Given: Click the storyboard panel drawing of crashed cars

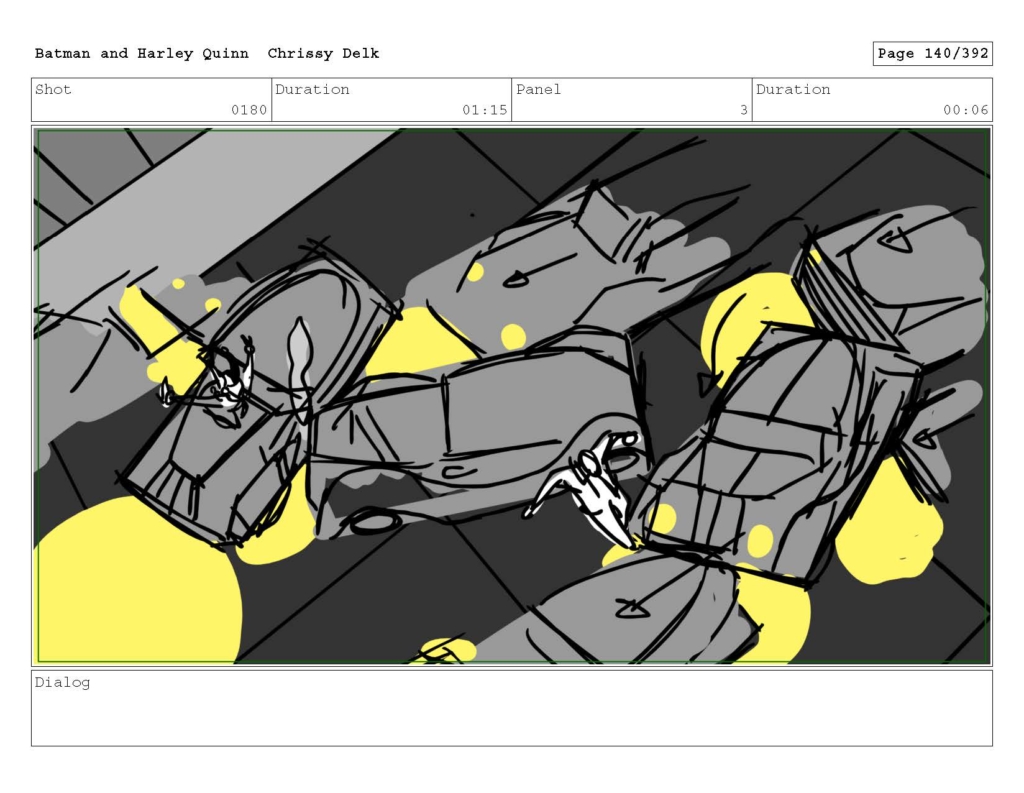Looking at the screenshot, I should (x=512, y=396).
